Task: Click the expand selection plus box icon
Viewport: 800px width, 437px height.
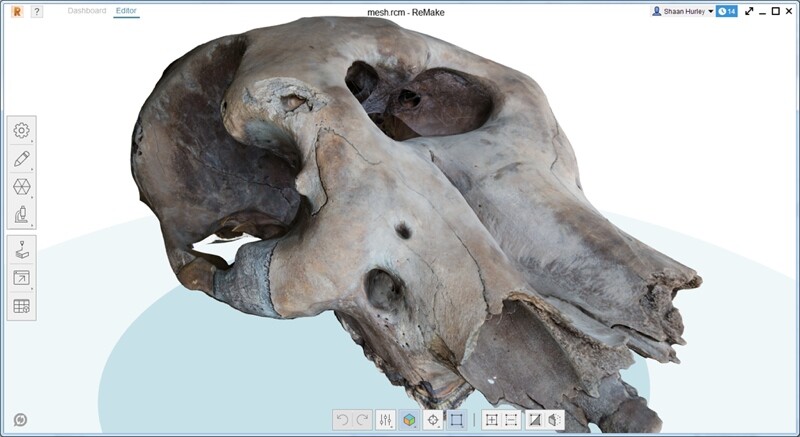Action: (491, 421)
